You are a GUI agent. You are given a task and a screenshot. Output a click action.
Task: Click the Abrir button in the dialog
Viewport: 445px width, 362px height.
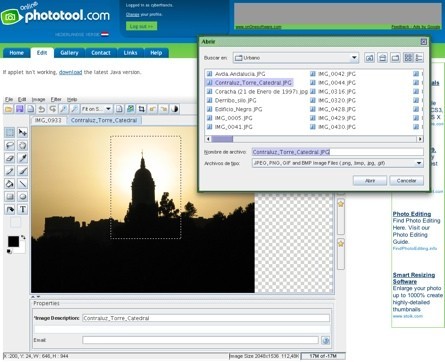(370, 181)
